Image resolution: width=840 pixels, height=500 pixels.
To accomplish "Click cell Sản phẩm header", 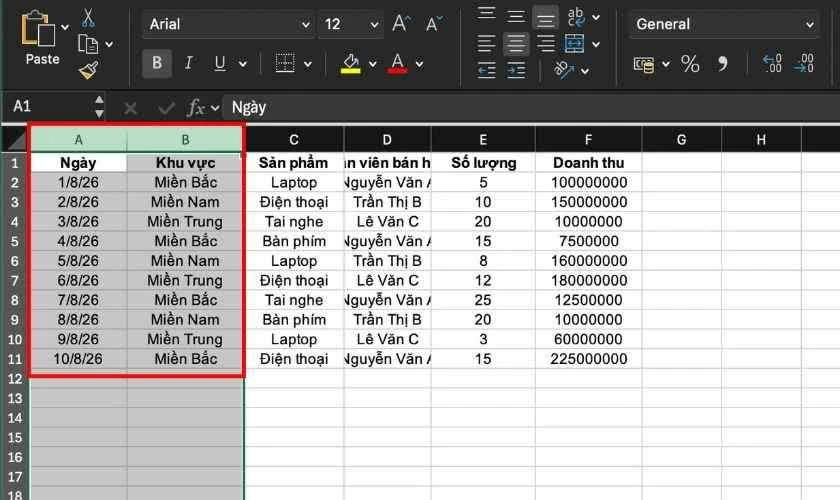I will point(294,162).
